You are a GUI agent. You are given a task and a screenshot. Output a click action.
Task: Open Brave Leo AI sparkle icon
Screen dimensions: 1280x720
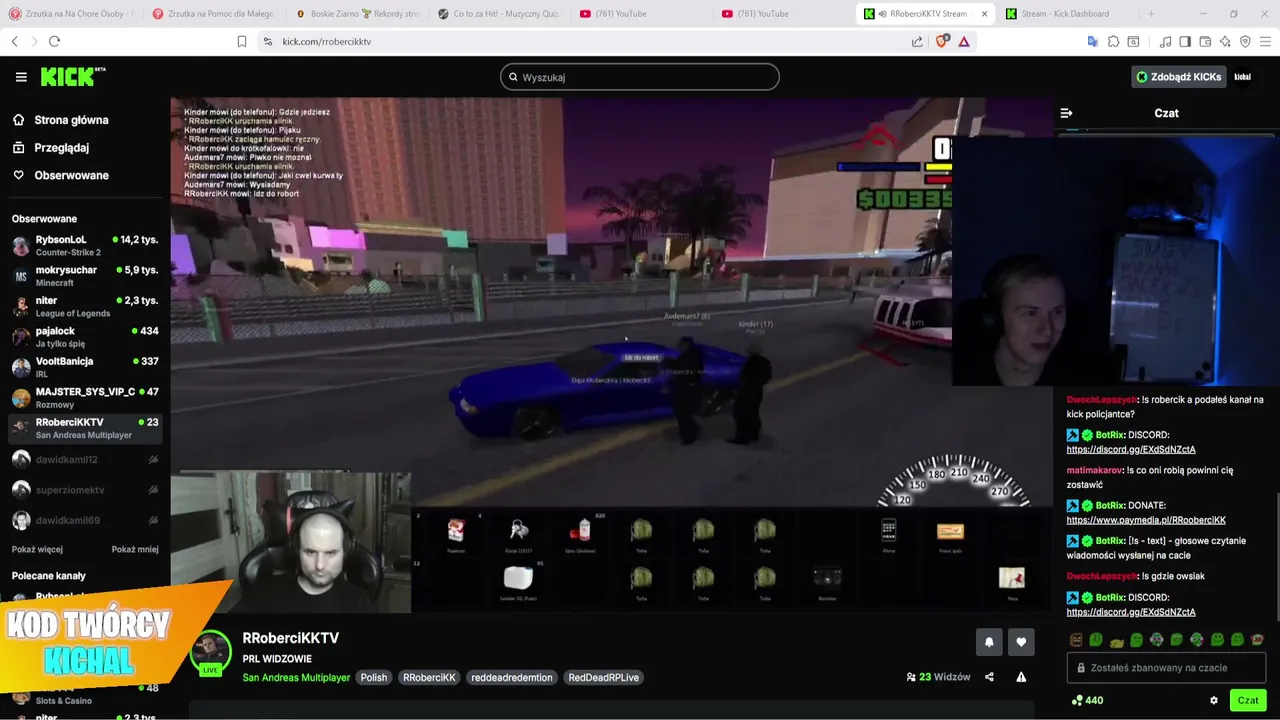point(1225,41)
